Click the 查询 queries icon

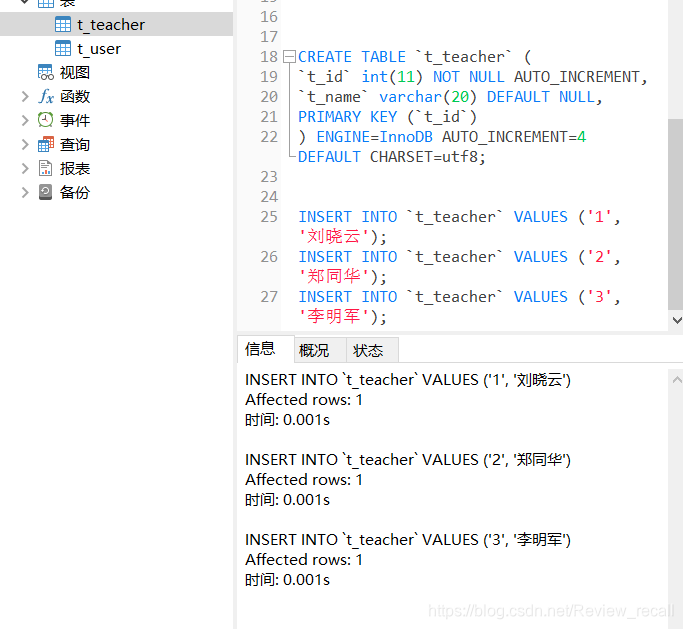[46, 144]
